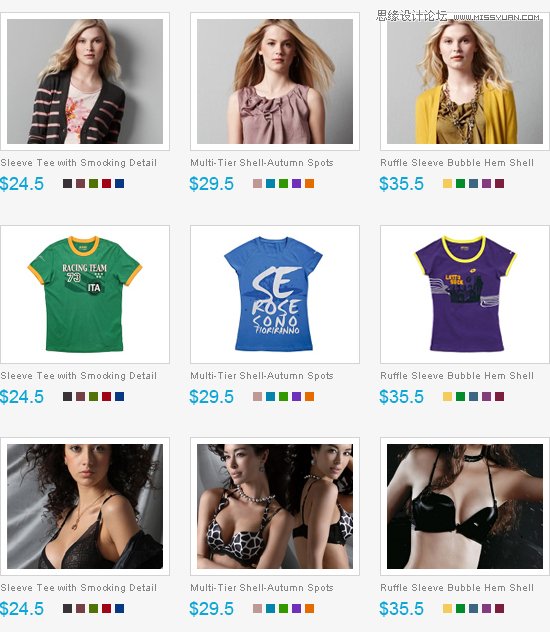This screenshot has width=550, height=632.
Task: Select yellow swatch under top-row $35.5 item
Action: [x=447, y=184]
